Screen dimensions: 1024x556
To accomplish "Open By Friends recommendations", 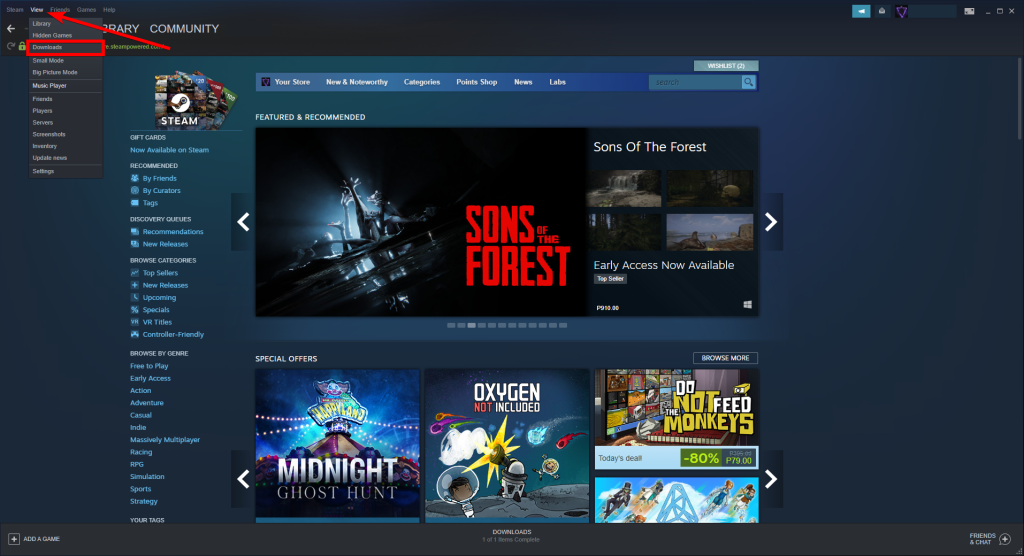I will pos(159,178).
